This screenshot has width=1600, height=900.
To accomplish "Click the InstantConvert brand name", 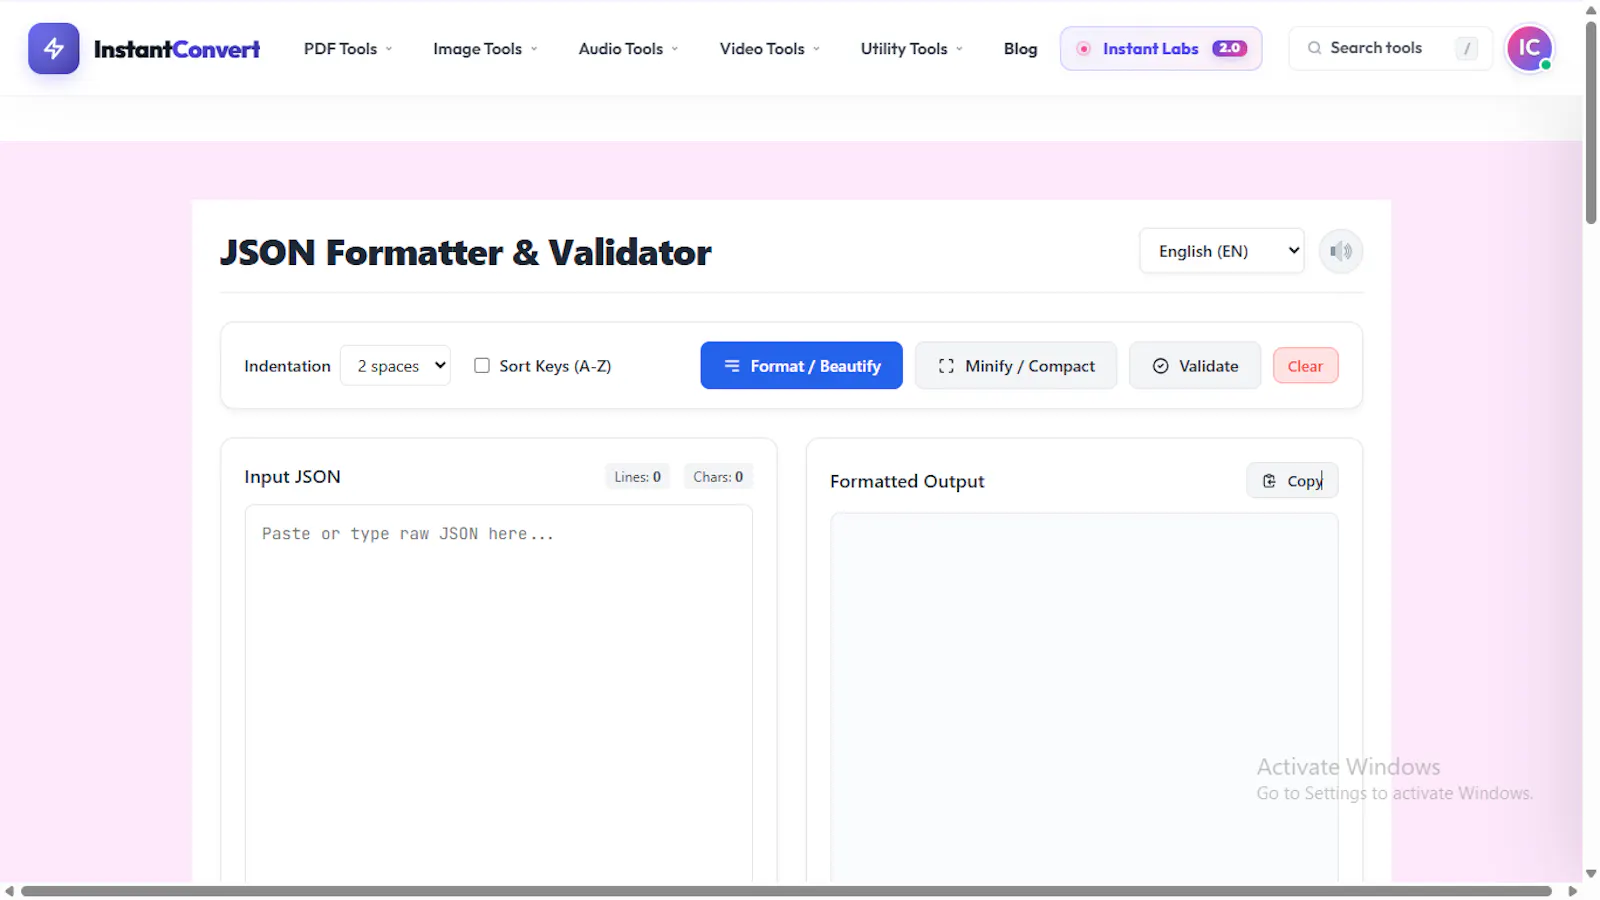I will pyautogui.click(x=177, y=49).
